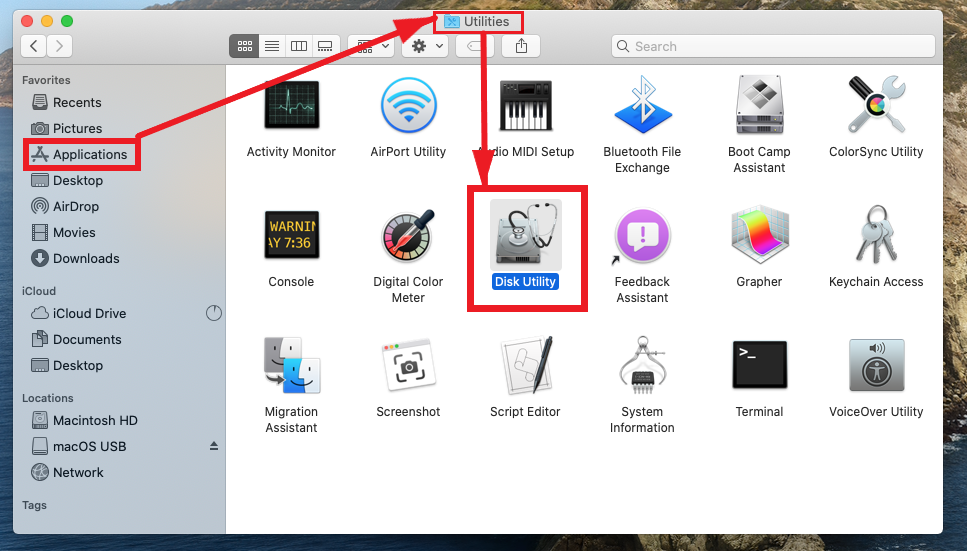Open the item grouping dropdown
The width and height of the screenshot is (967, 551).
pos(371,46)
